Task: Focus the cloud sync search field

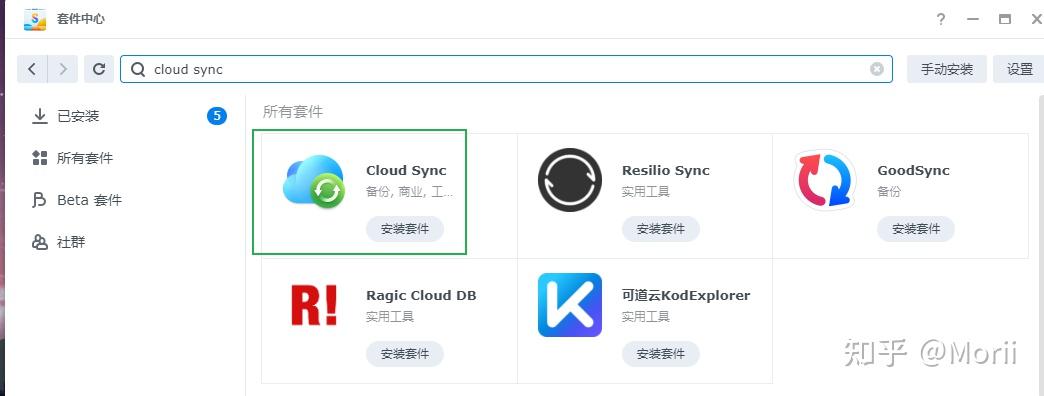Action: [x=506, y=69]
